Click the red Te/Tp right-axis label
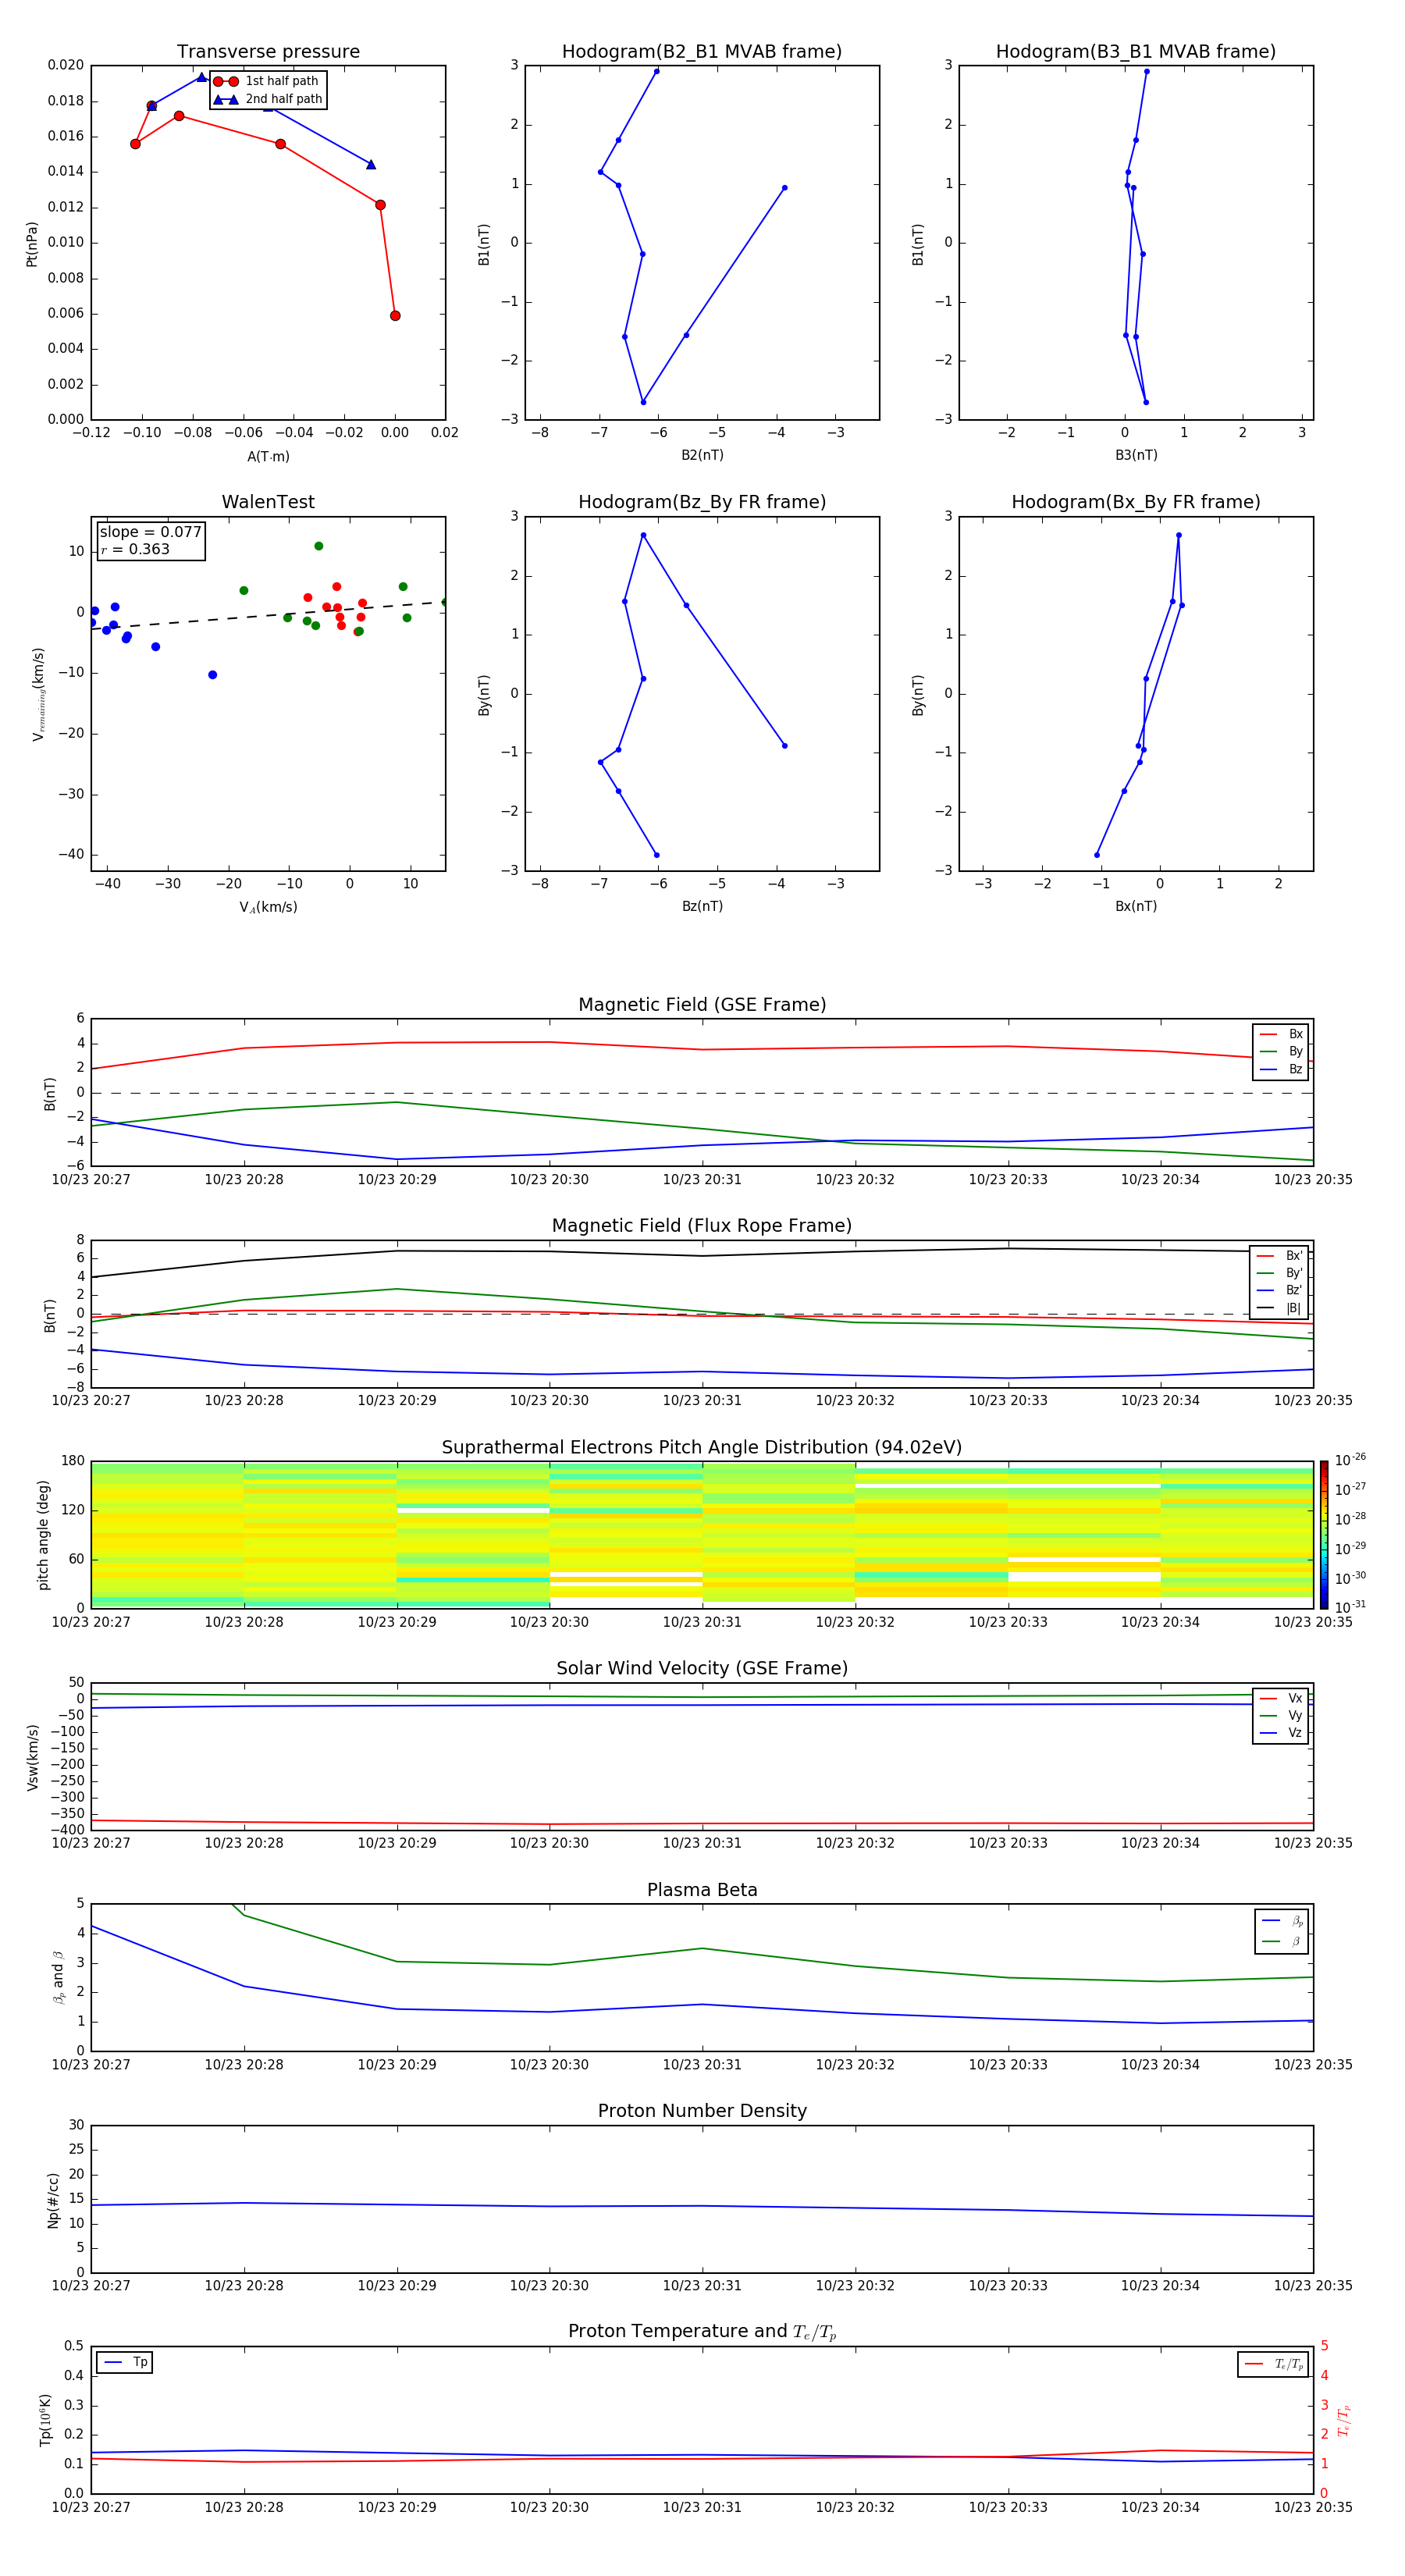The image size is (1405, 2576). click(1344, 2420)
